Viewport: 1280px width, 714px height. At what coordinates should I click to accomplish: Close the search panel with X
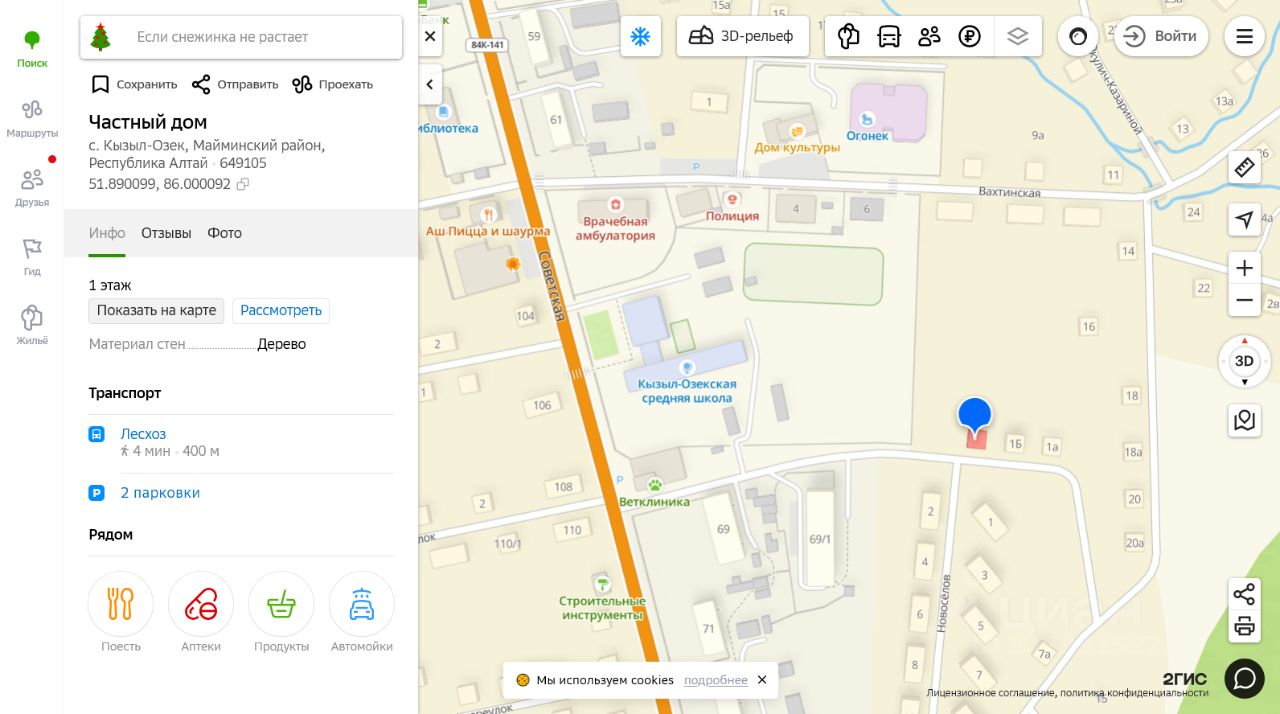pyautogui.click(x=430, y=37)
